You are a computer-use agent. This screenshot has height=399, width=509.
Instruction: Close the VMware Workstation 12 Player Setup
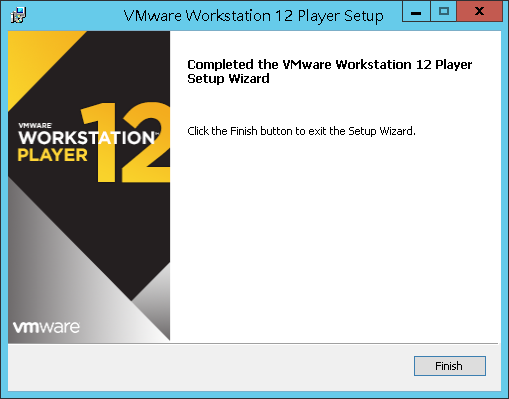click(480, 12)
